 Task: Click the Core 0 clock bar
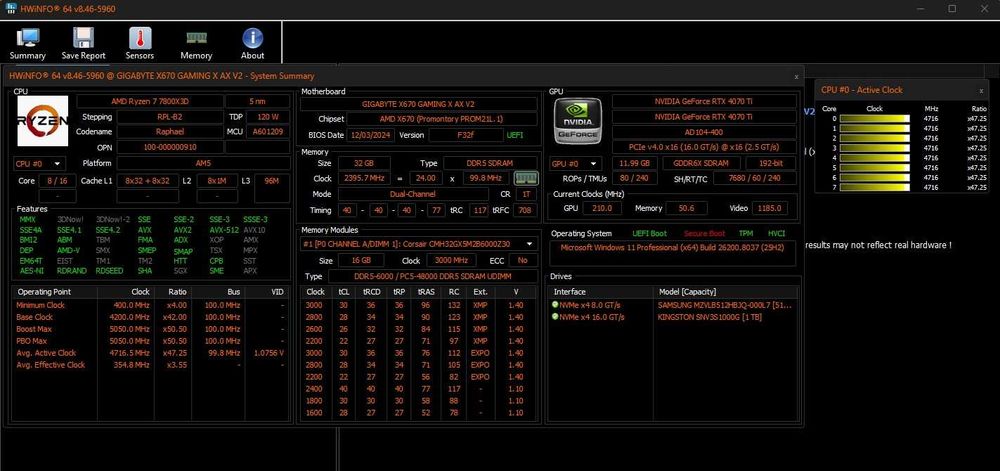874,119
